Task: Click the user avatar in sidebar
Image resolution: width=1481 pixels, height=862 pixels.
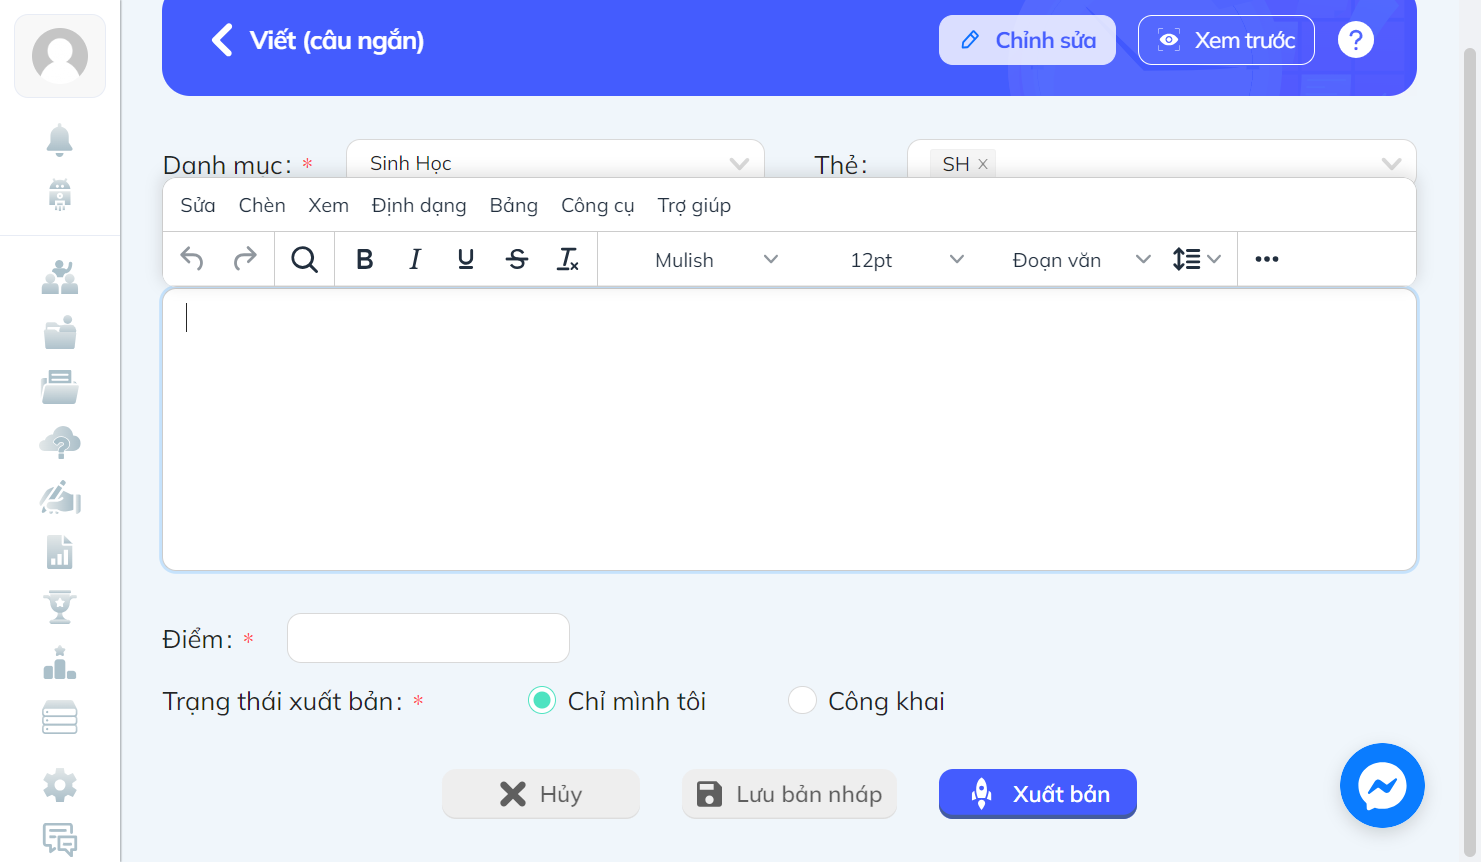Action: [60, 56]
